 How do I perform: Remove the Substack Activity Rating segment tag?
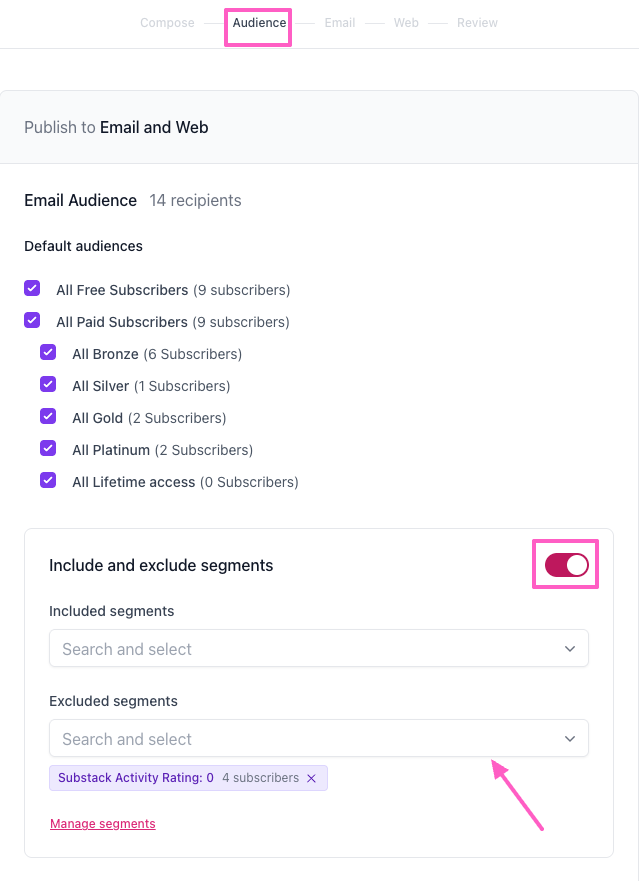[x=311, y=778]
